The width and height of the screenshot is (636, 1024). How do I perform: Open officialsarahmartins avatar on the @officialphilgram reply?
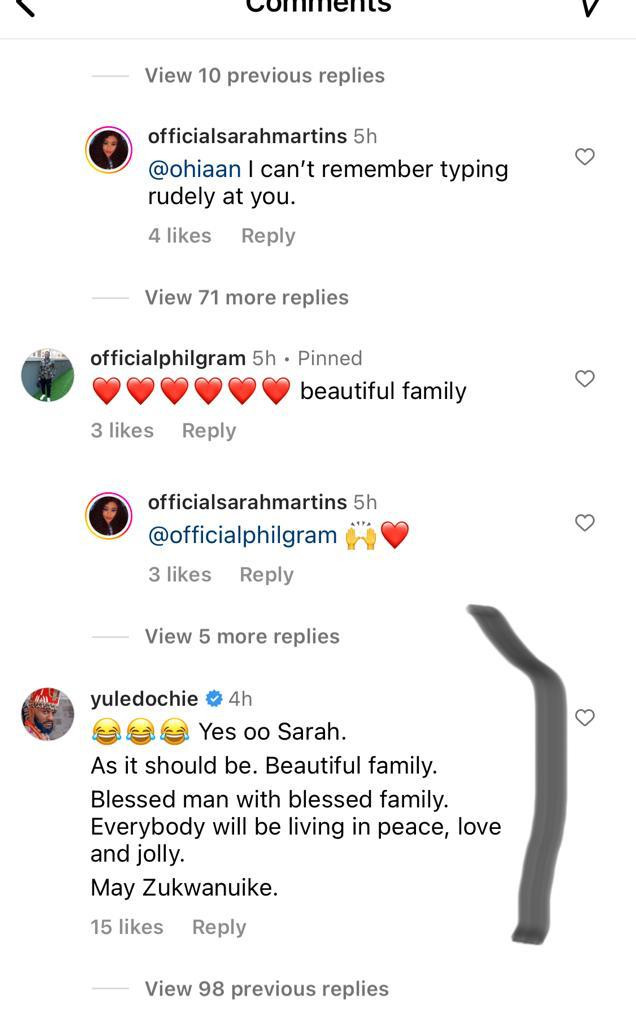pos(109,518)
